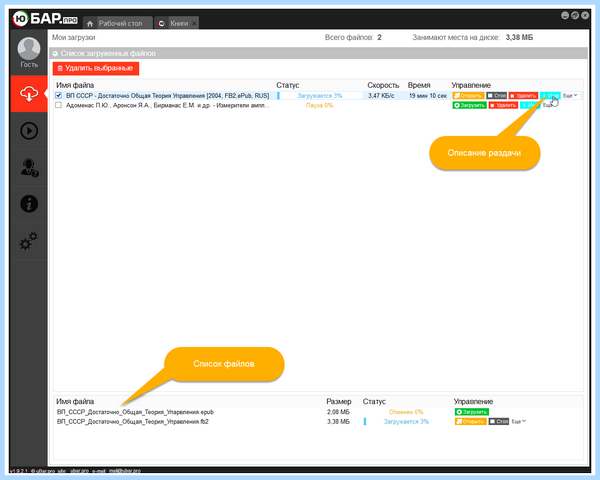Click Открыть for the .fb2 file
600x480 pixels.
pos(470,421)
